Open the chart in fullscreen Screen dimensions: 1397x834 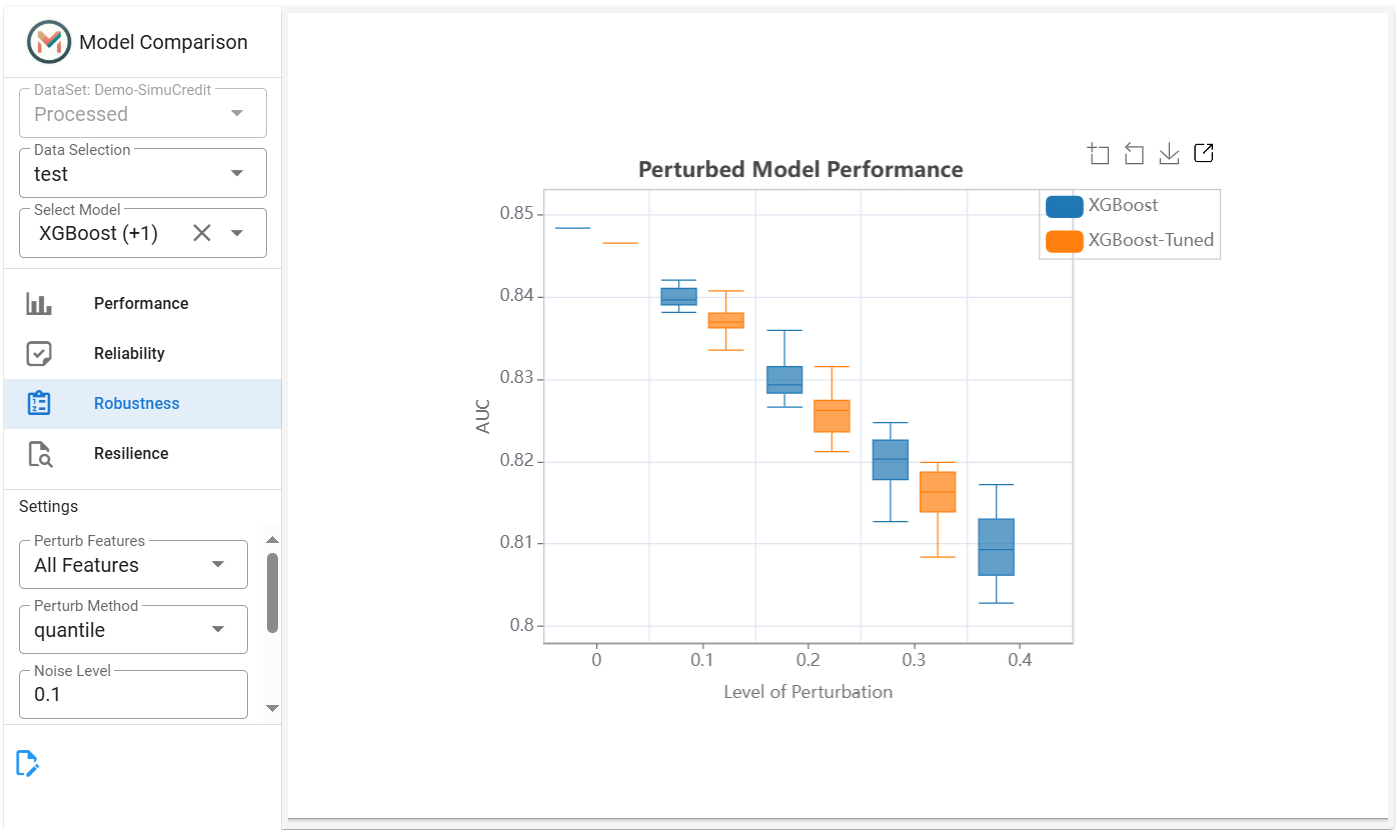tap(1204, 153)
